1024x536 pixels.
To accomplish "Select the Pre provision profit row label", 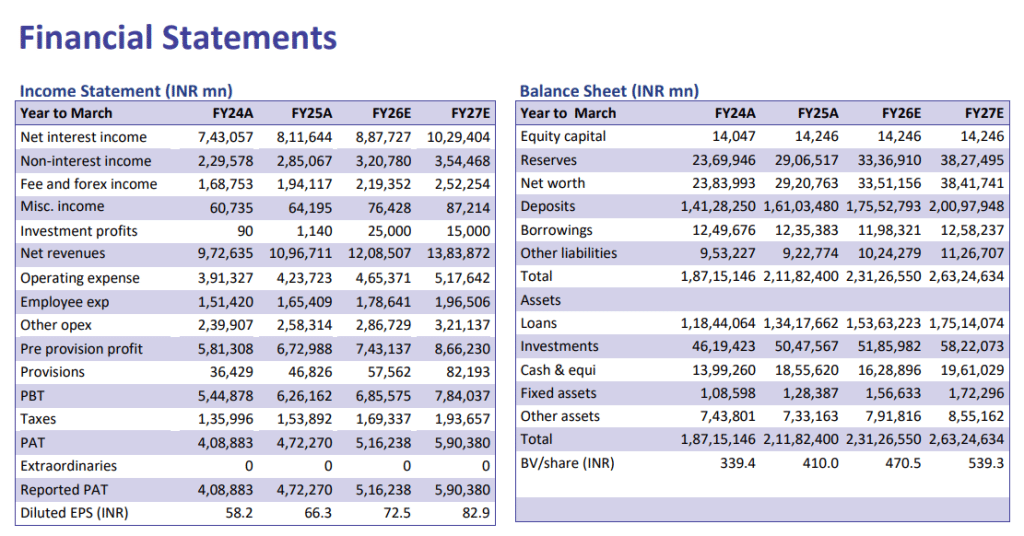I will coord(81,349).
